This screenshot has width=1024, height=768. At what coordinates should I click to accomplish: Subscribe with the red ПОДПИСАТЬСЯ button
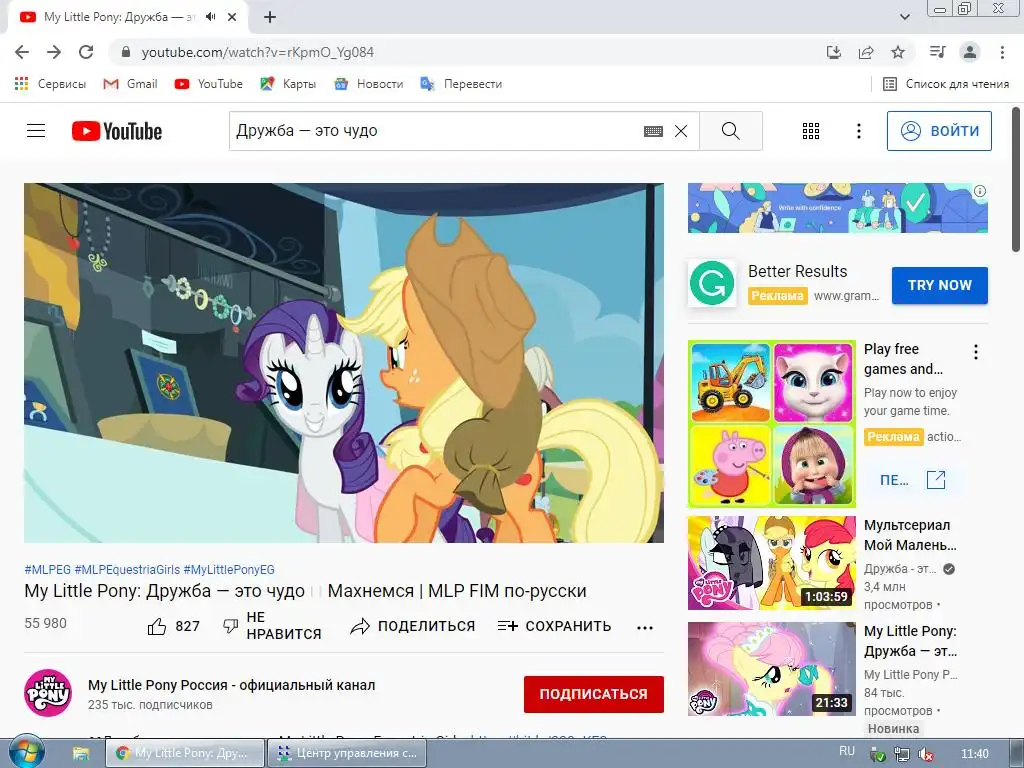pos(594,694)
